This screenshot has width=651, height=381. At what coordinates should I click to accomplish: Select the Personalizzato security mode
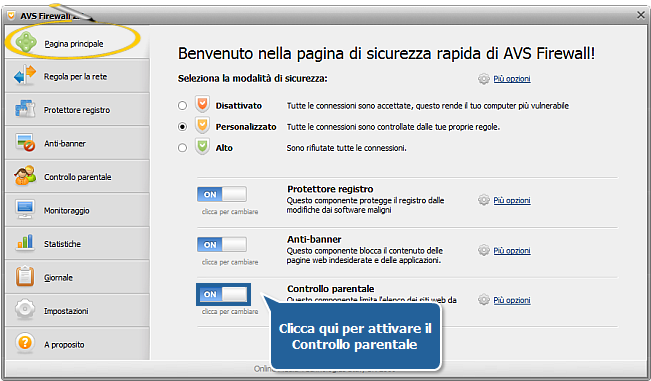coord(182,127)
